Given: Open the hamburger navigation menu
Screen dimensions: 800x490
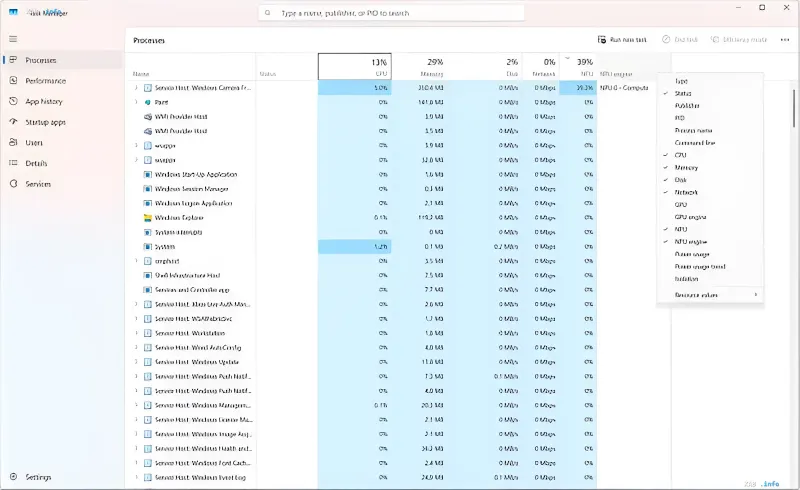Looking at the screenshot, I should coord(13,39).
